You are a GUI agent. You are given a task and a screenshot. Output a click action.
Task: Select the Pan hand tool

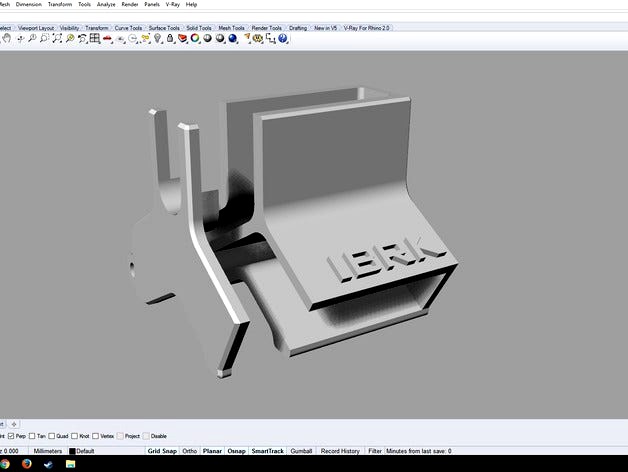coord(7,38)
